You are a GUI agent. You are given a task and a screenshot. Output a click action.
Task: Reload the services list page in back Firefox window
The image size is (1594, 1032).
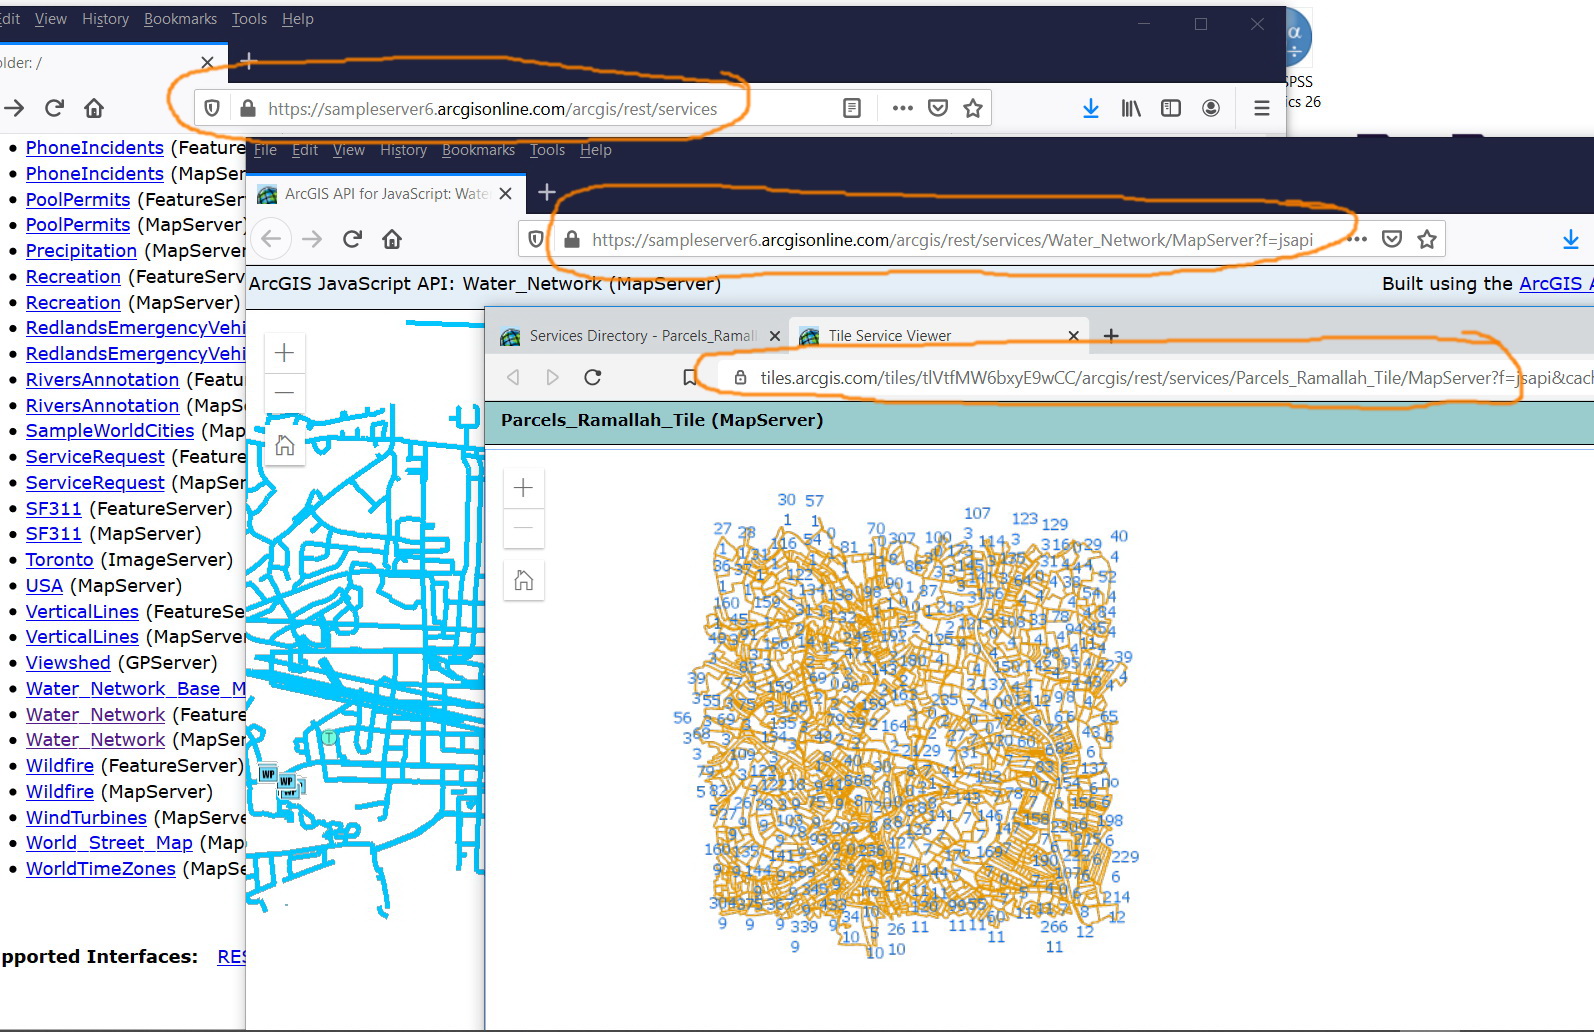(x=54, y=108)
